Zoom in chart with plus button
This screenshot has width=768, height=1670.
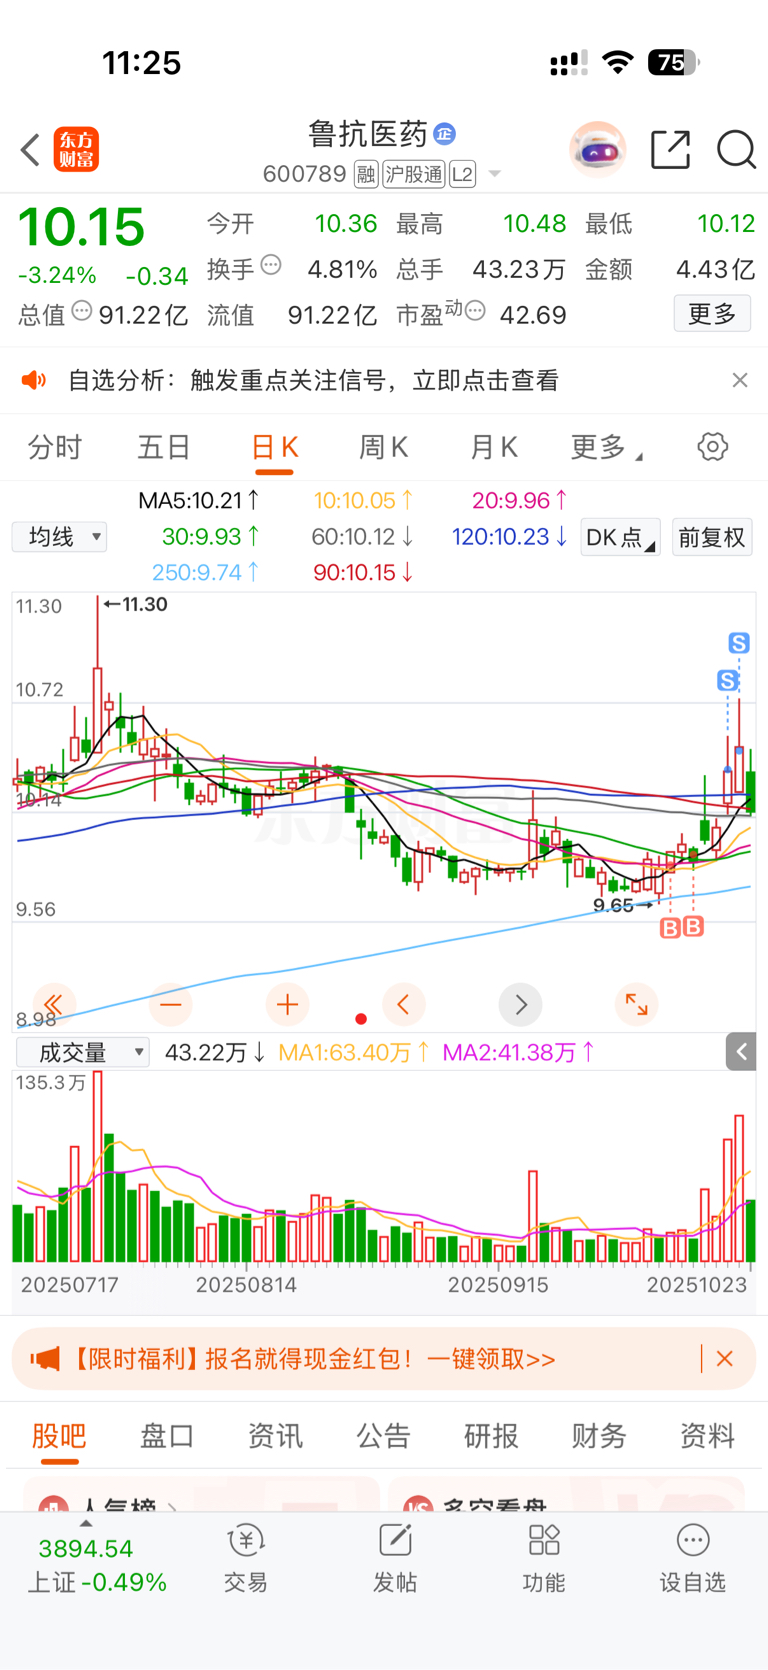(287, 1004)
